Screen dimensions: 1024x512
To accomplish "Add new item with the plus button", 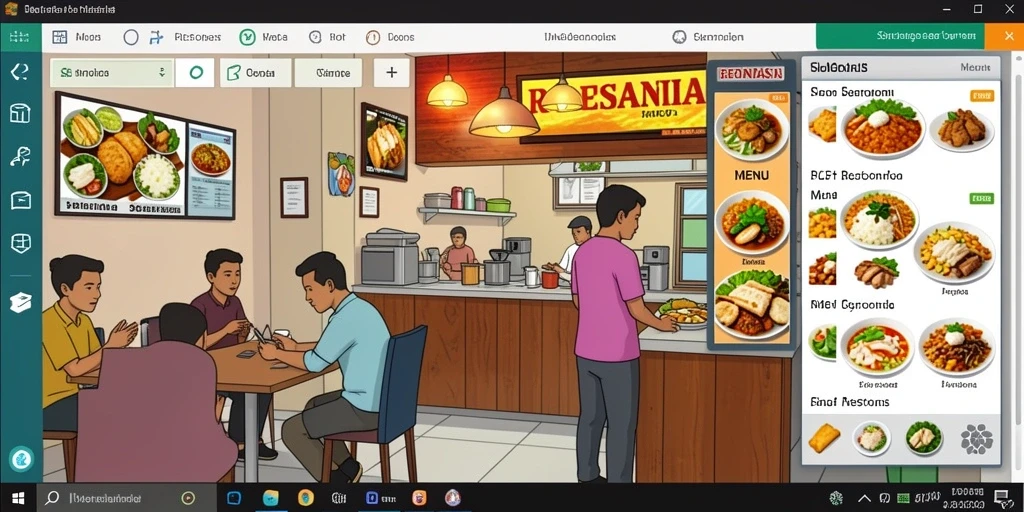I will [392, 72].
